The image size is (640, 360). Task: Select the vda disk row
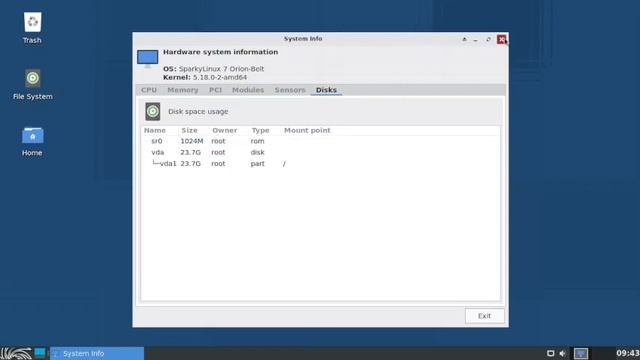point(320,152)
